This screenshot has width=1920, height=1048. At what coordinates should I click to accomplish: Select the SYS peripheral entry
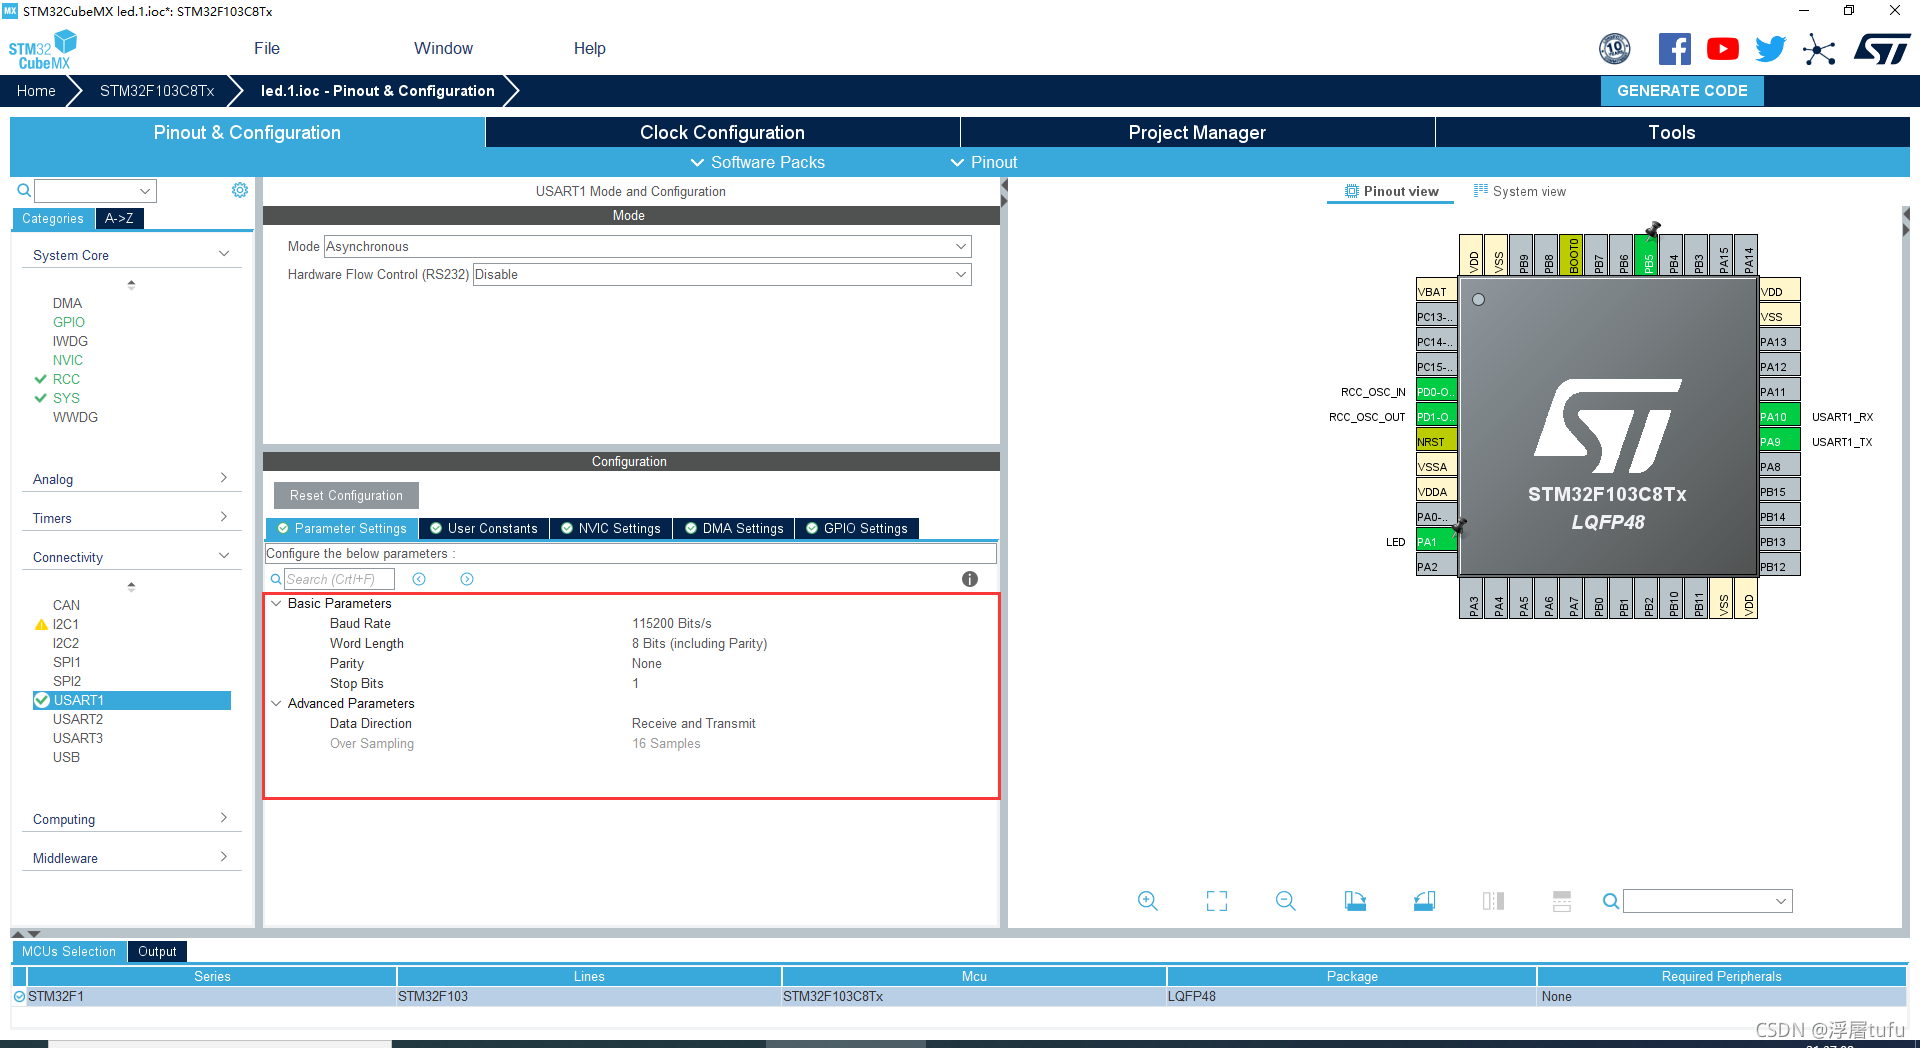(x=66, y=398)
